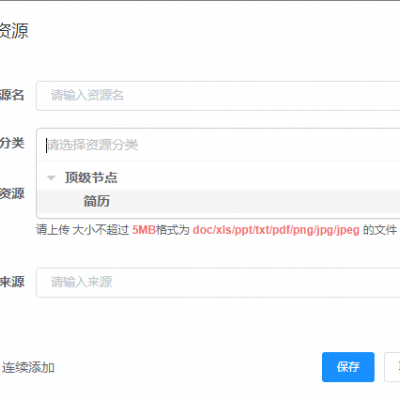This screenshot has height=400, width=400.
Task: Click the 格式为 text in upload hint
Action: (173, 230)
